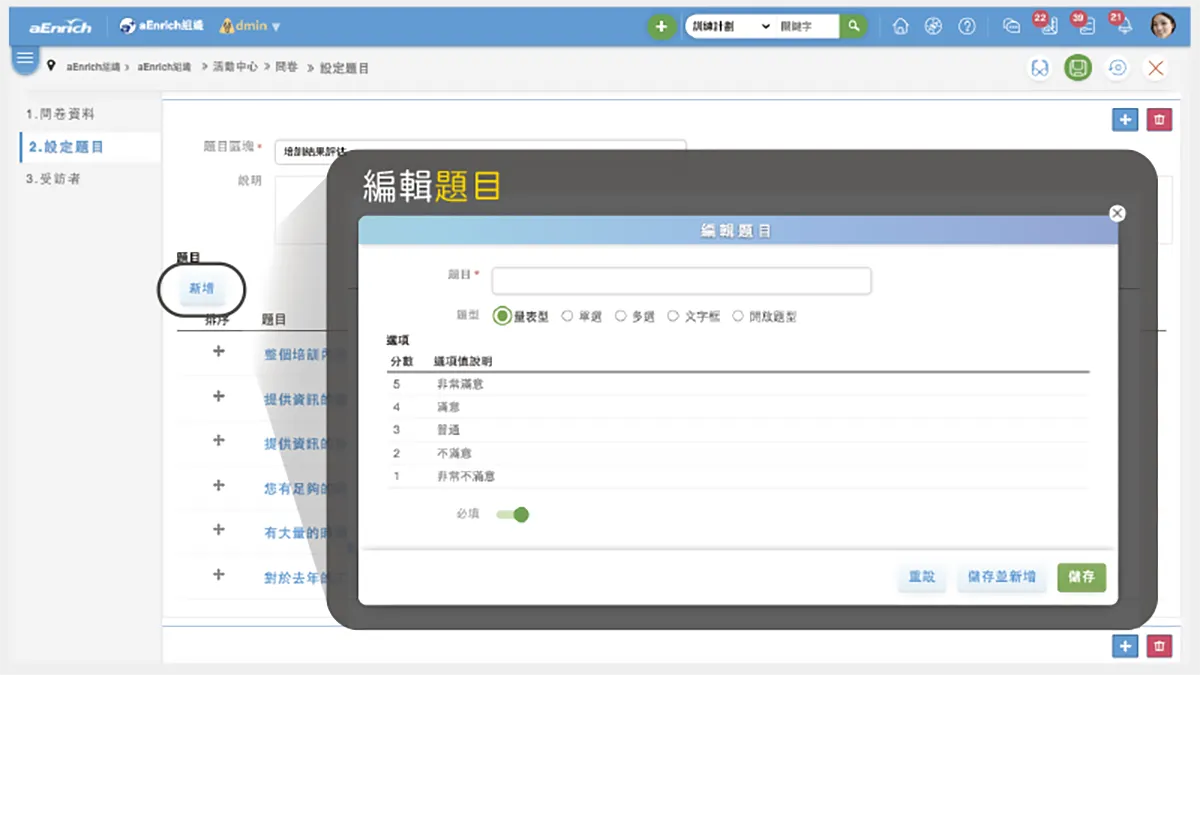Go to the home page icon
The image size is (1200, 825).
[x=900, y=27]
